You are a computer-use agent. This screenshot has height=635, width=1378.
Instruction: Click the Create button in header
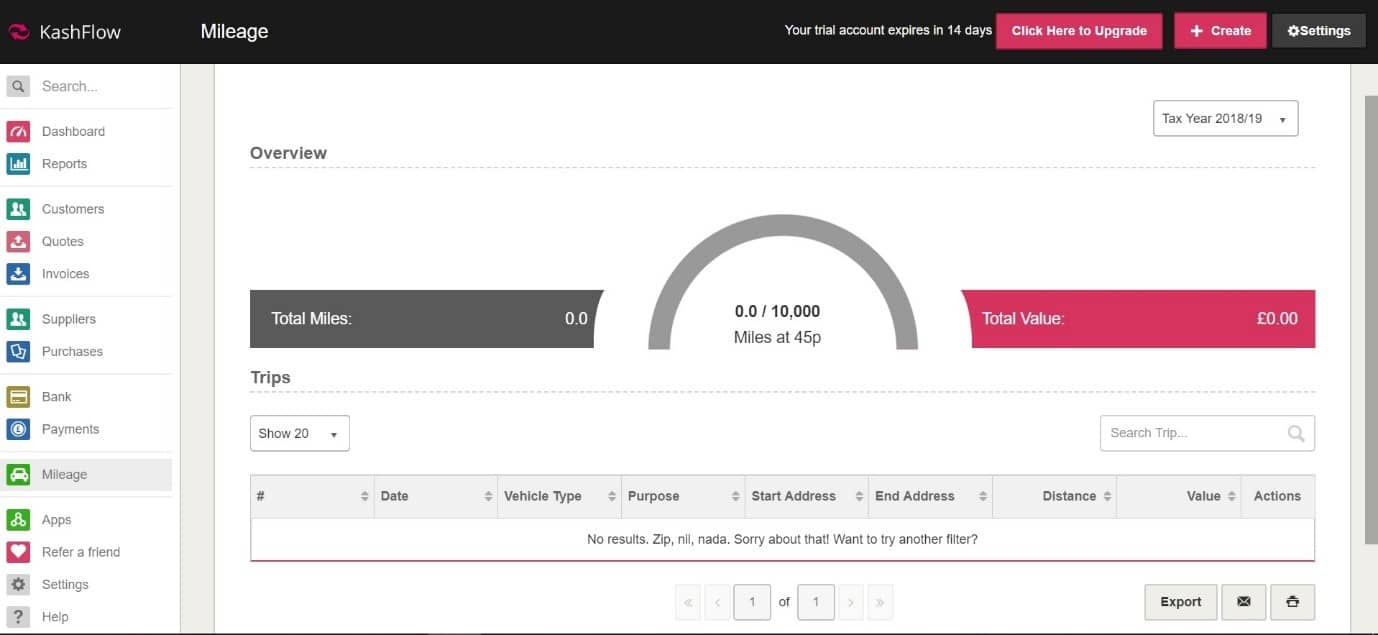point(1220,31)
